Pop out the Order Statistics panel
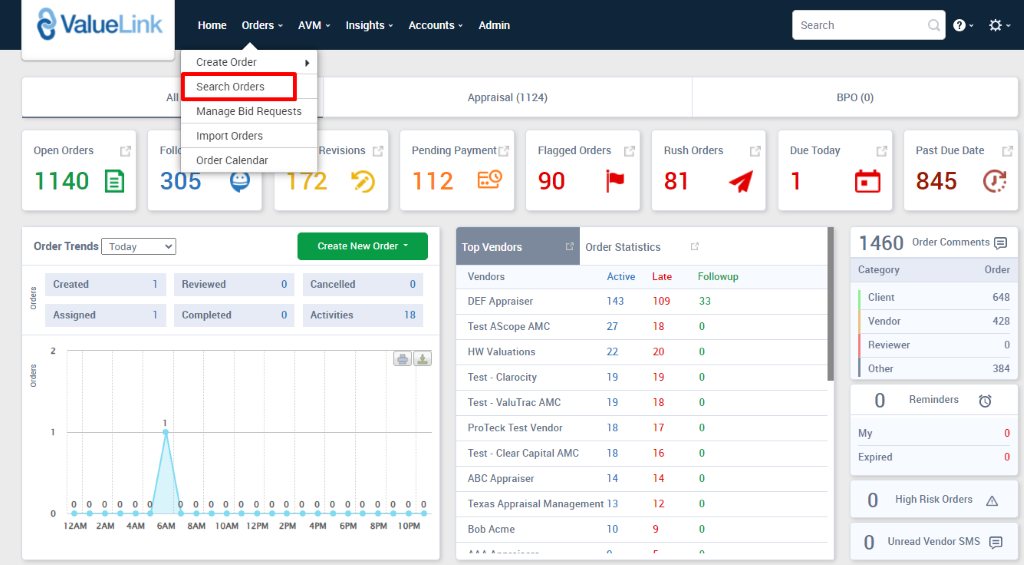 click(695, 246)
